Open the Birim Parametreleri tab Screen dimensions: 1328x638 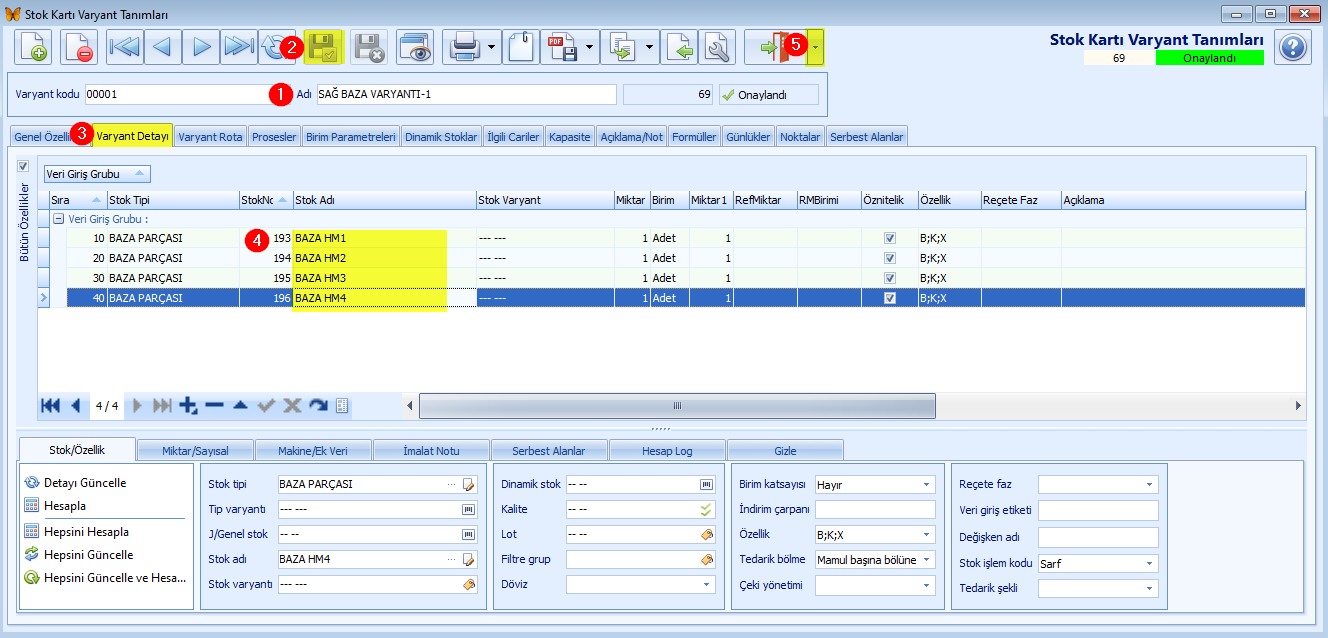(350, 137)
